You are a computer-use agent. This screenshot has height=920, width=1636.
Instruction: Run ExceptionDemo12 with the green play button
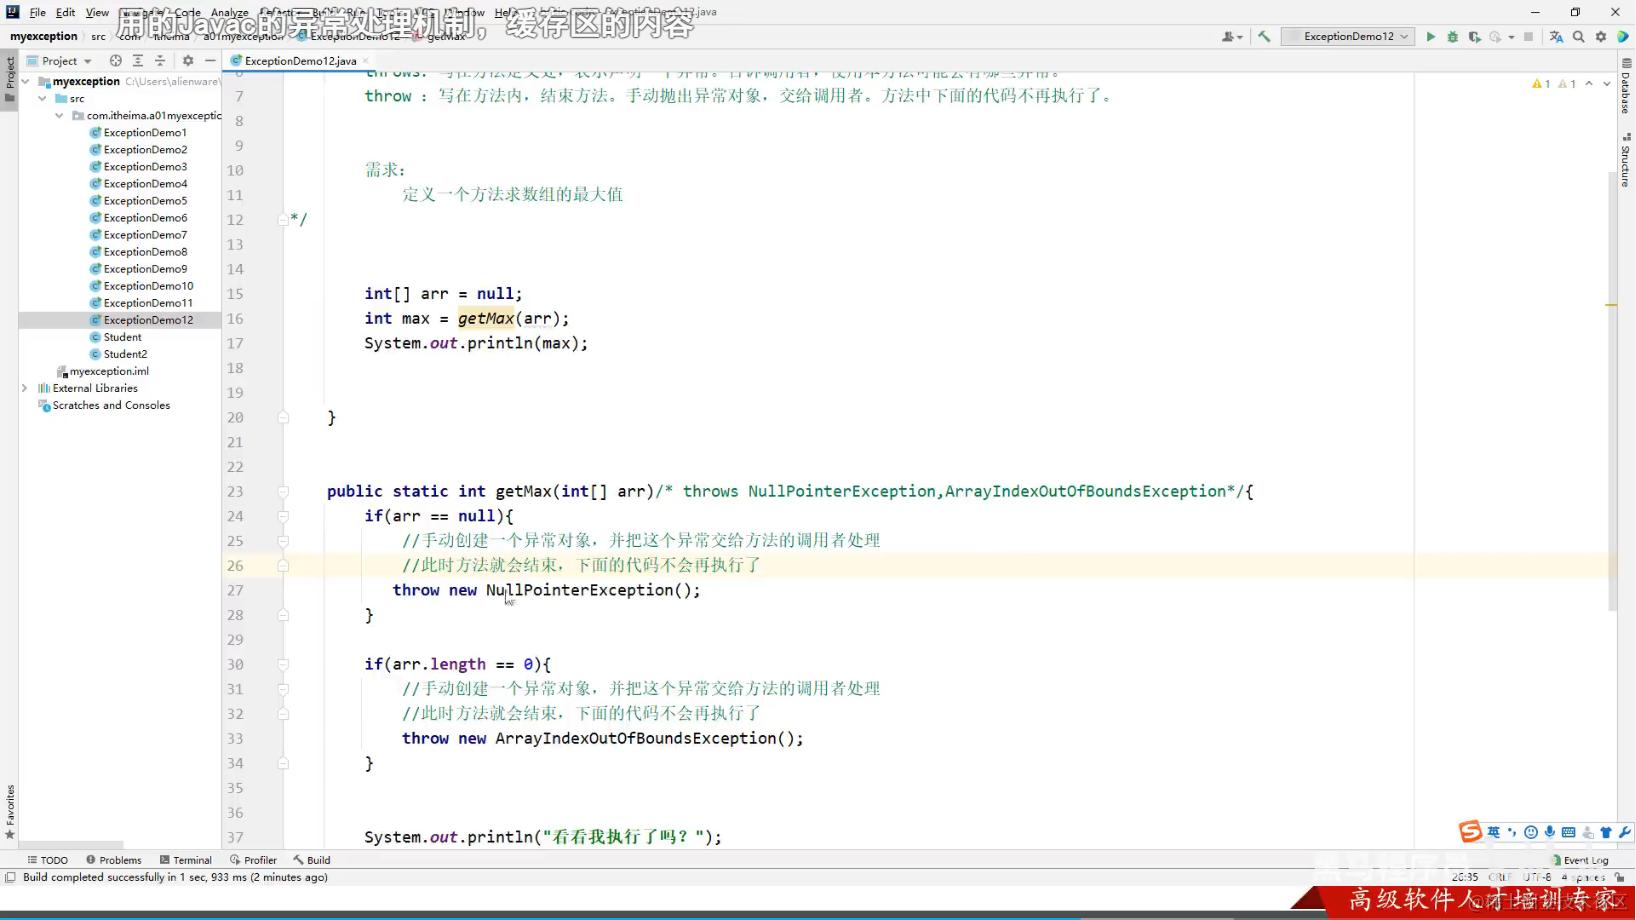click(1431, 37)
